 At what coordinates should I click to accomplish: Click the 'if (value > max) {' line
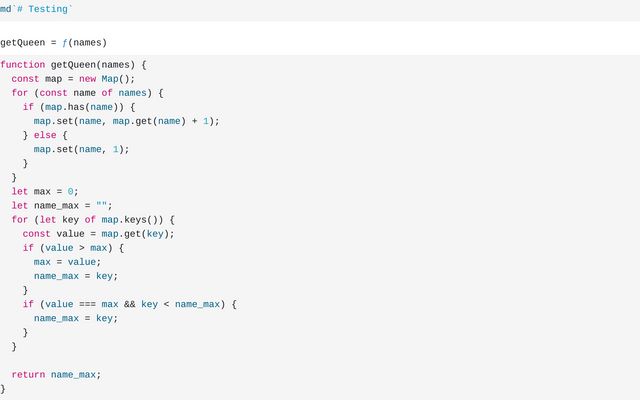point(73,247)
